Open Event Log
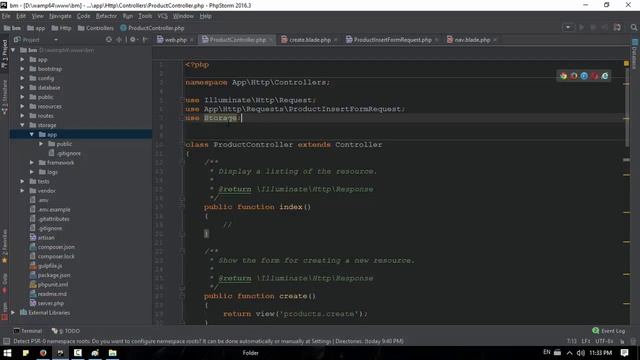Screen dimensions: 640x360 [609, 331]
